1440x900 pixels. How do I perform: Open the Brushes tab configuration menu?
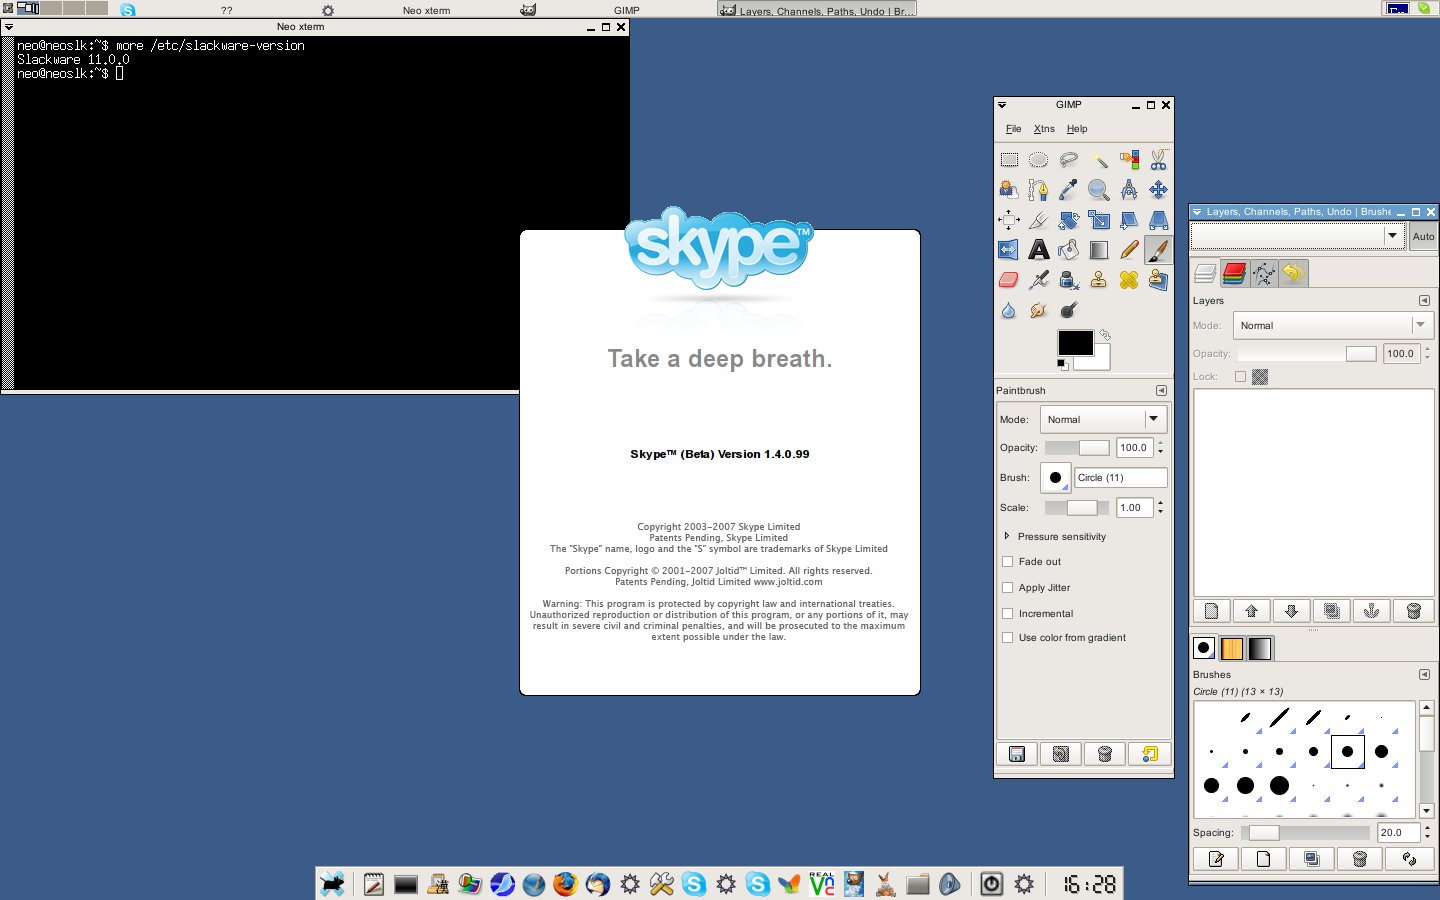point(1424,675)
